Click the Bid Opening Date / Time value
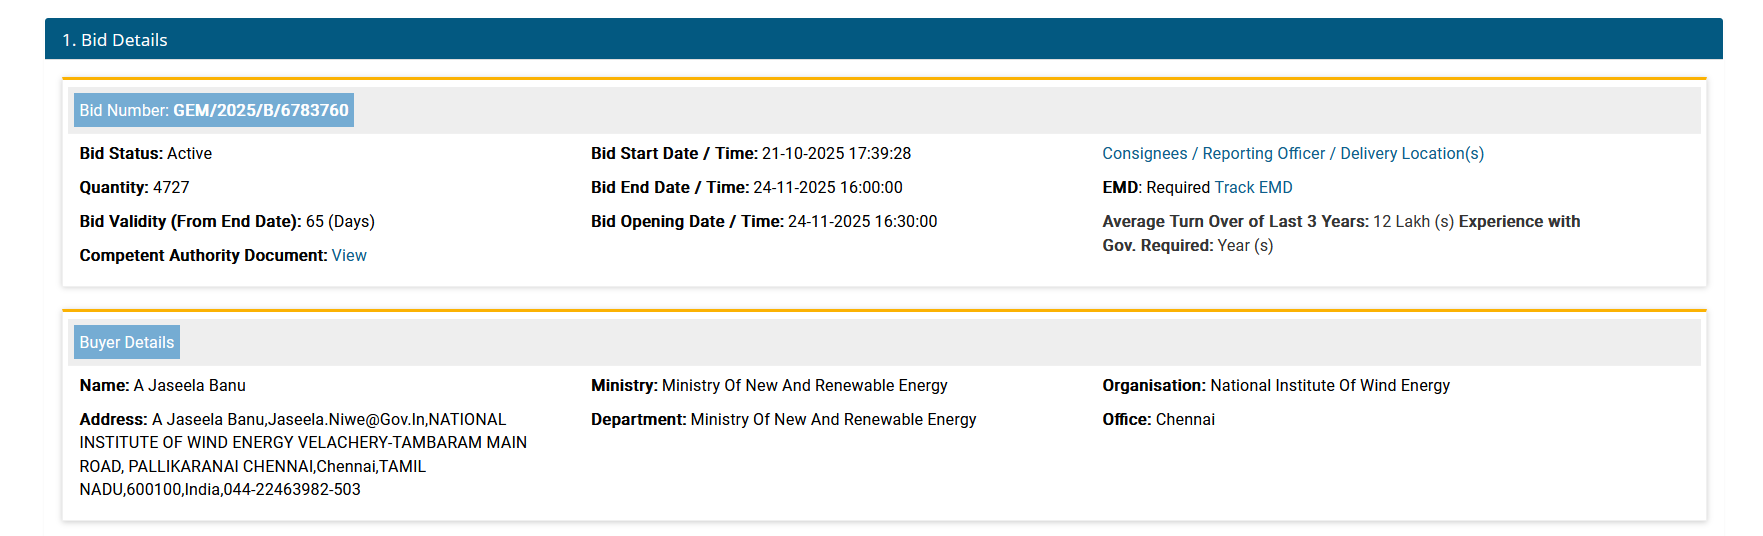1763x536 pixels. [862, 221]
